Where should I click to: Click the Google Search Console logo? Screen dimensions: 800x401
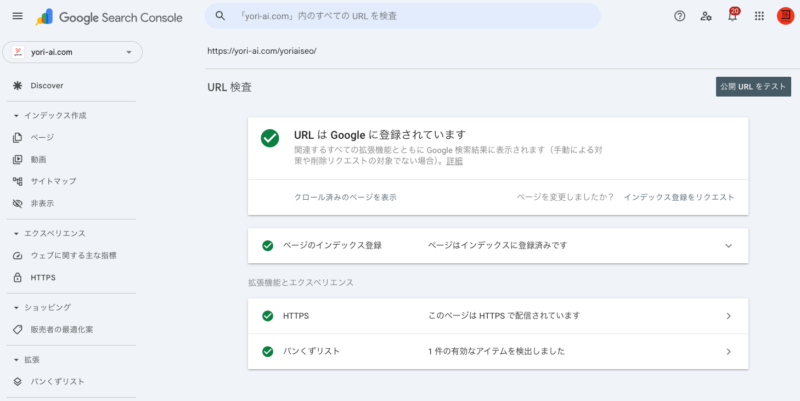pos(109,17)
